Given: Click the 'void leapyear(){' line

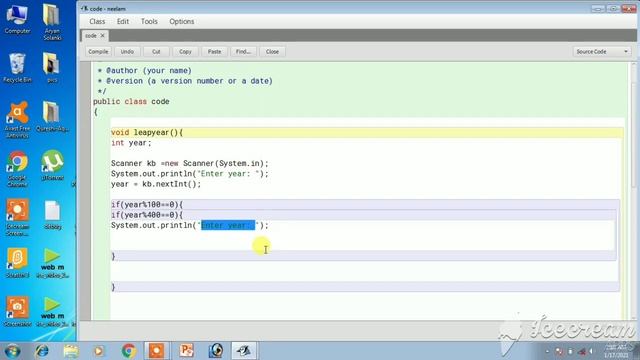Looking at the screenshot, I should [x=147, y=133].
